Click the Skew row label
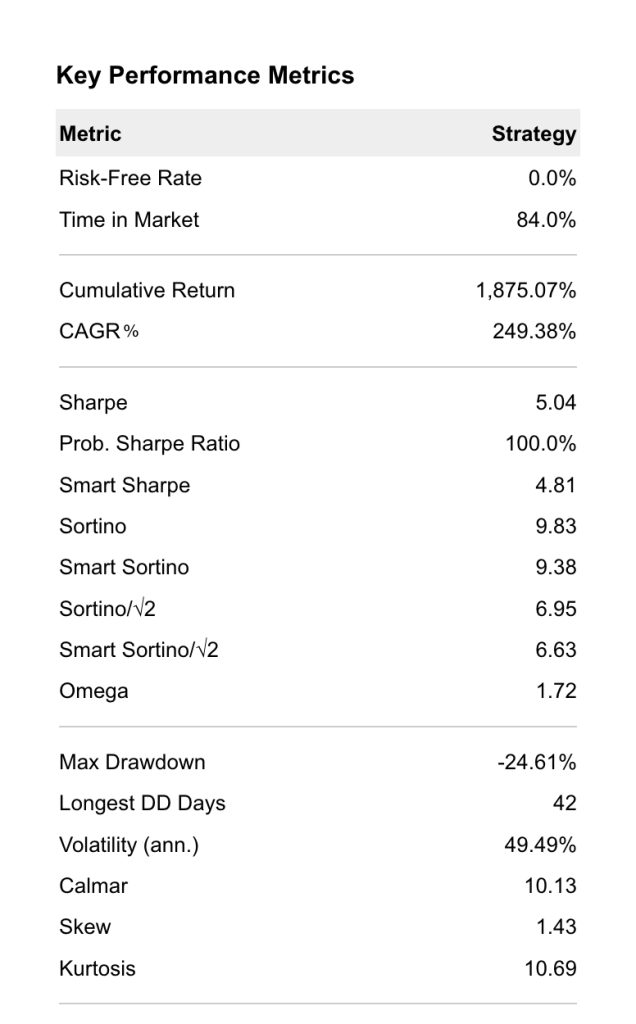 pyautogui.click(x=85, y=927)
